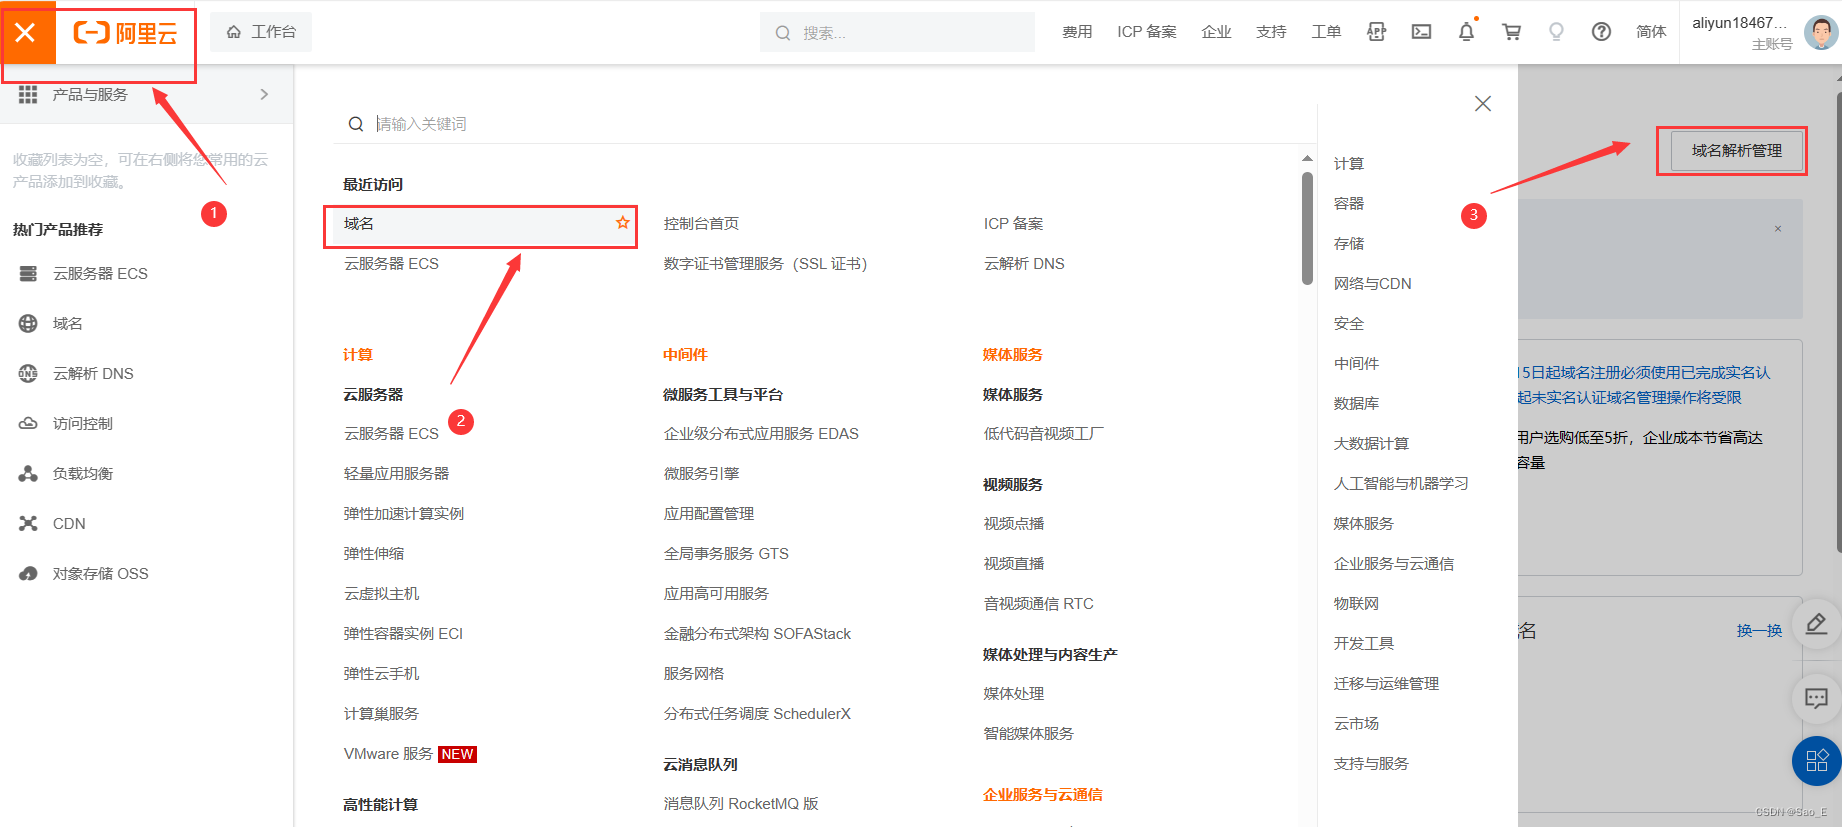Open the Cloud Shell terminal icon

(x=1421, y=32)
